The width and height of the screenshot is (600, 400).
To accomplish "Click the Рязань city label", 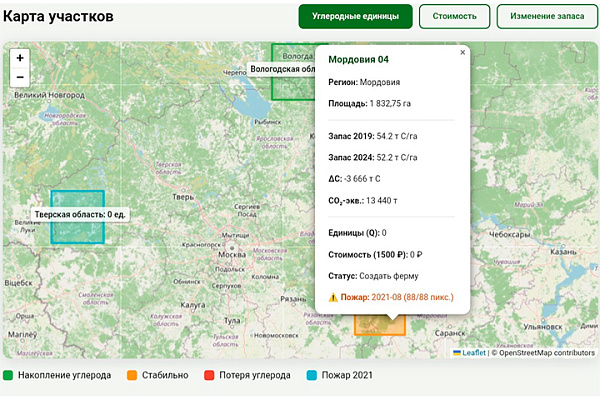I will [293, 299].
